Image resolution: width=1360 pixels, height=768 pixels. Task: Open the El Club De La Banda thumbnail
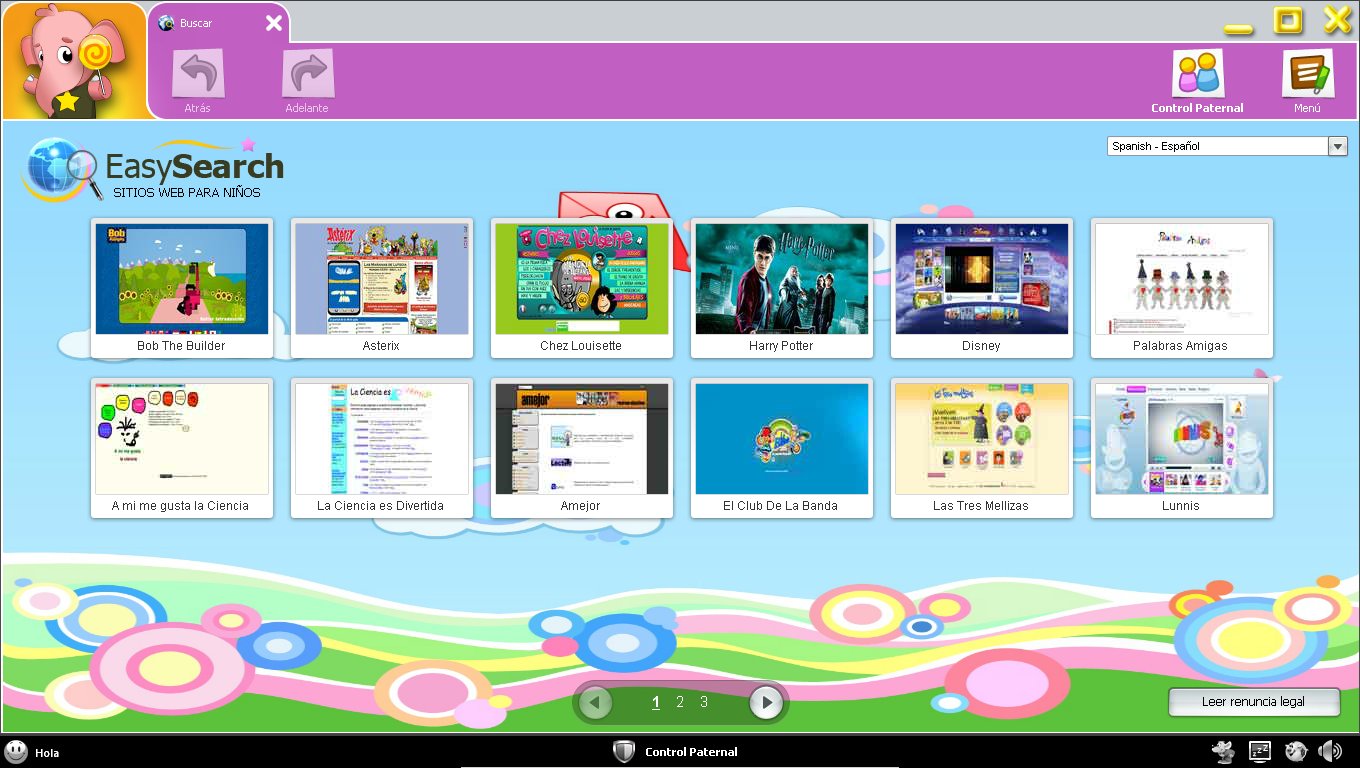coord(782,448)
